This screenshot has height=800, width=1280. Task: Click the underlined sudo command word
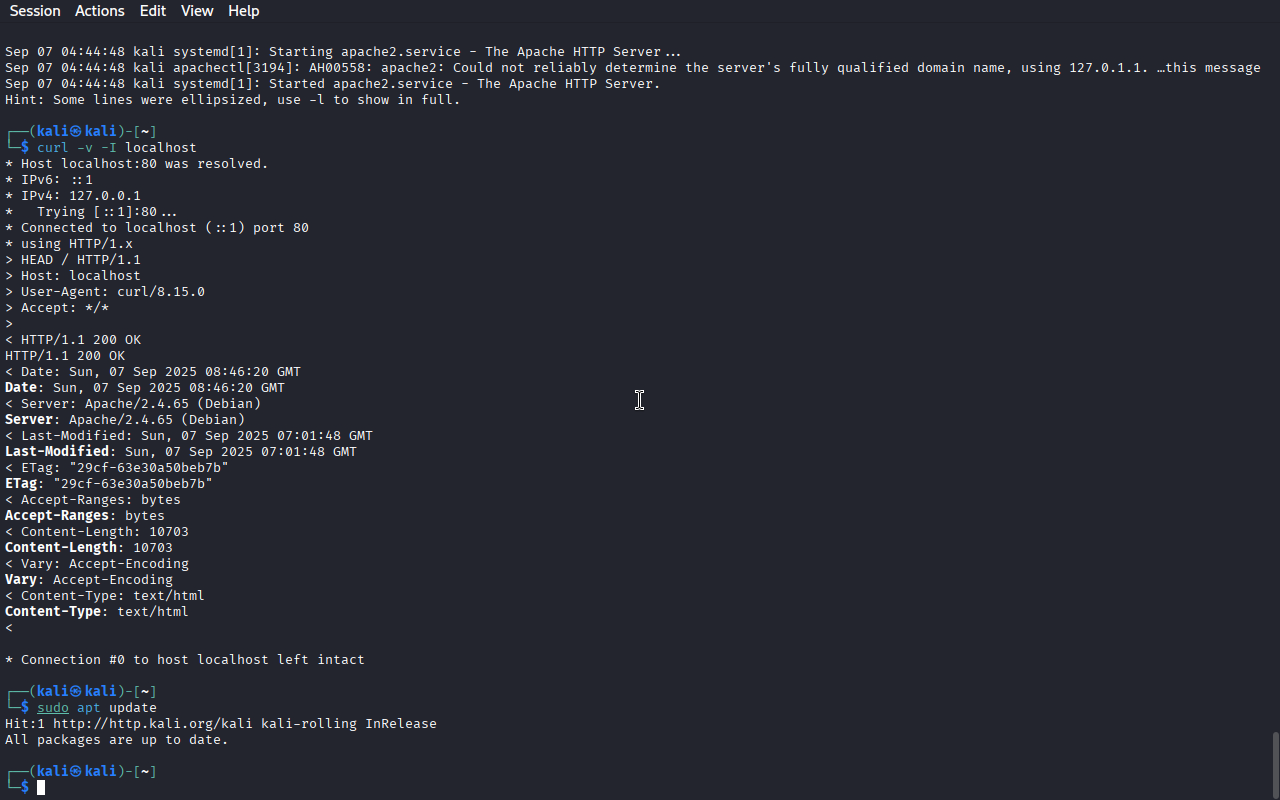[53, 708]
